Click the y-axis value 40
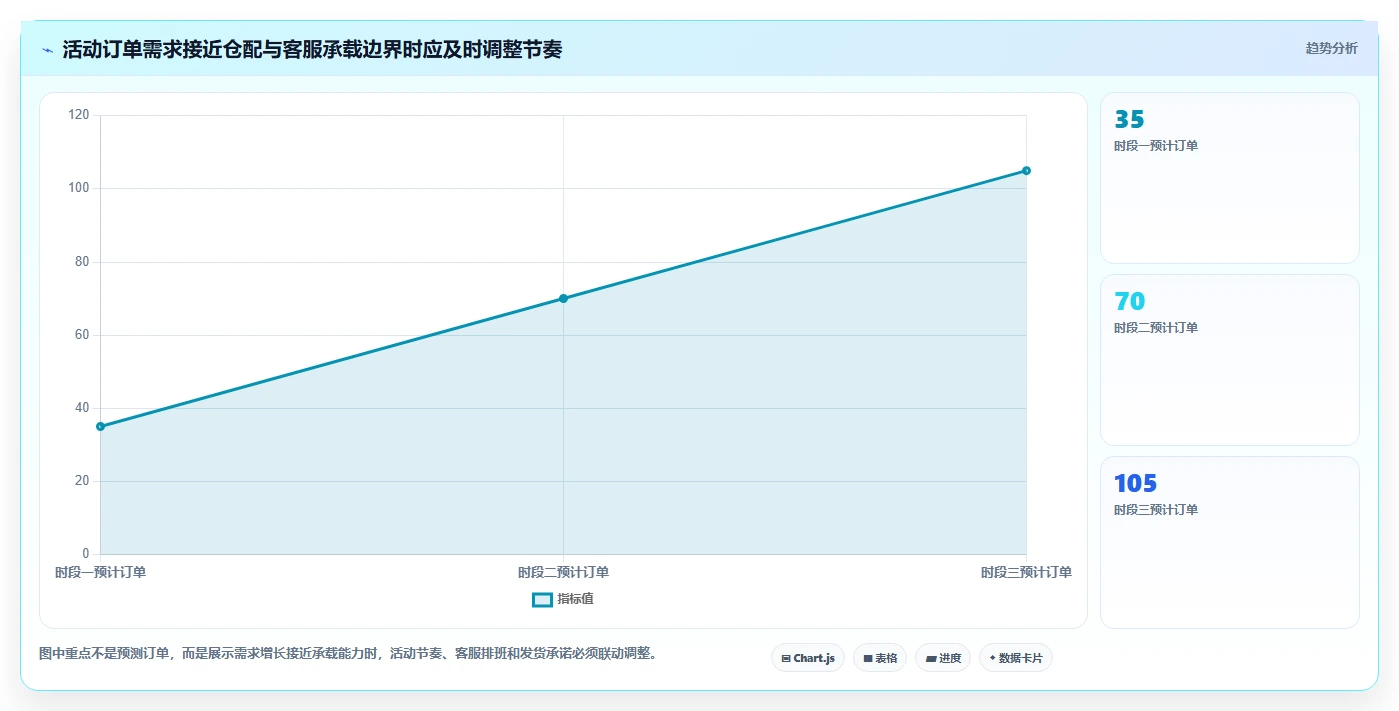Screen dimensions: 1399x711 coord(82,408)
